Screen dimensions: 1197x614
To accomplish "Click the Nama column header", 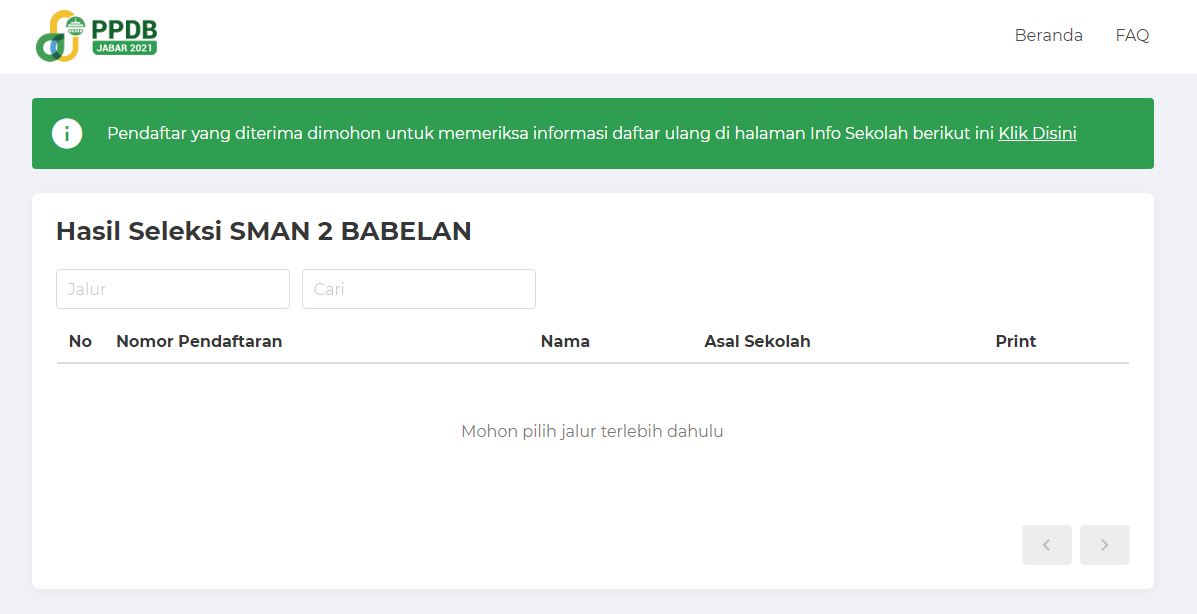I will [x=565, y=341].
